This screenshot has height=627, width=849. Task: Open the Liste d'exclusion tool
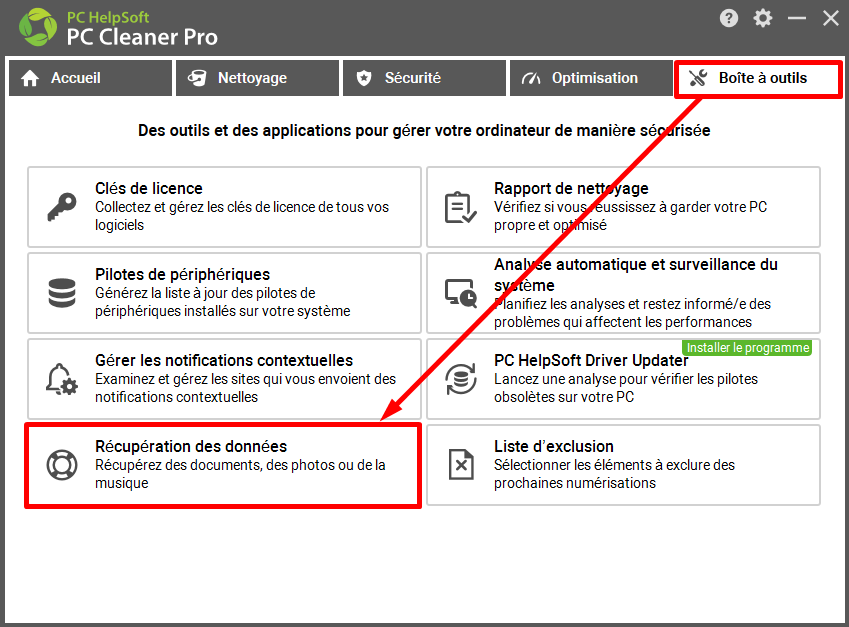click(x=623, y=465)
